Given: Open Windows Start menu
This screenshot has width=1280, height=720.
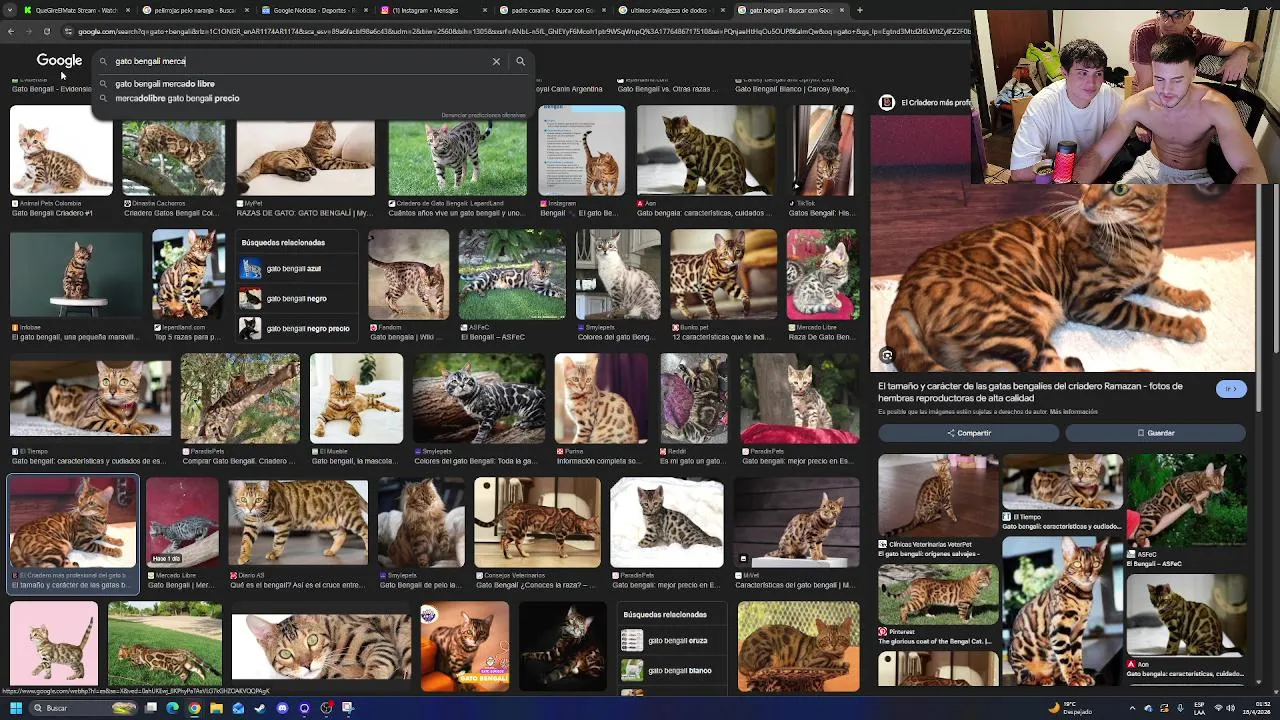Looking at the screenshot, I should (15, 708).
